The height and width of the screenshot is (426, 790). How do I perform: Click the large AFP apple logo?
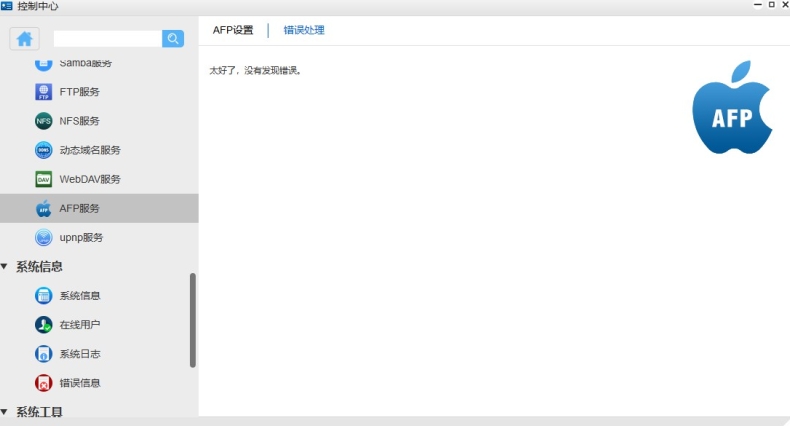coord(732,107)
